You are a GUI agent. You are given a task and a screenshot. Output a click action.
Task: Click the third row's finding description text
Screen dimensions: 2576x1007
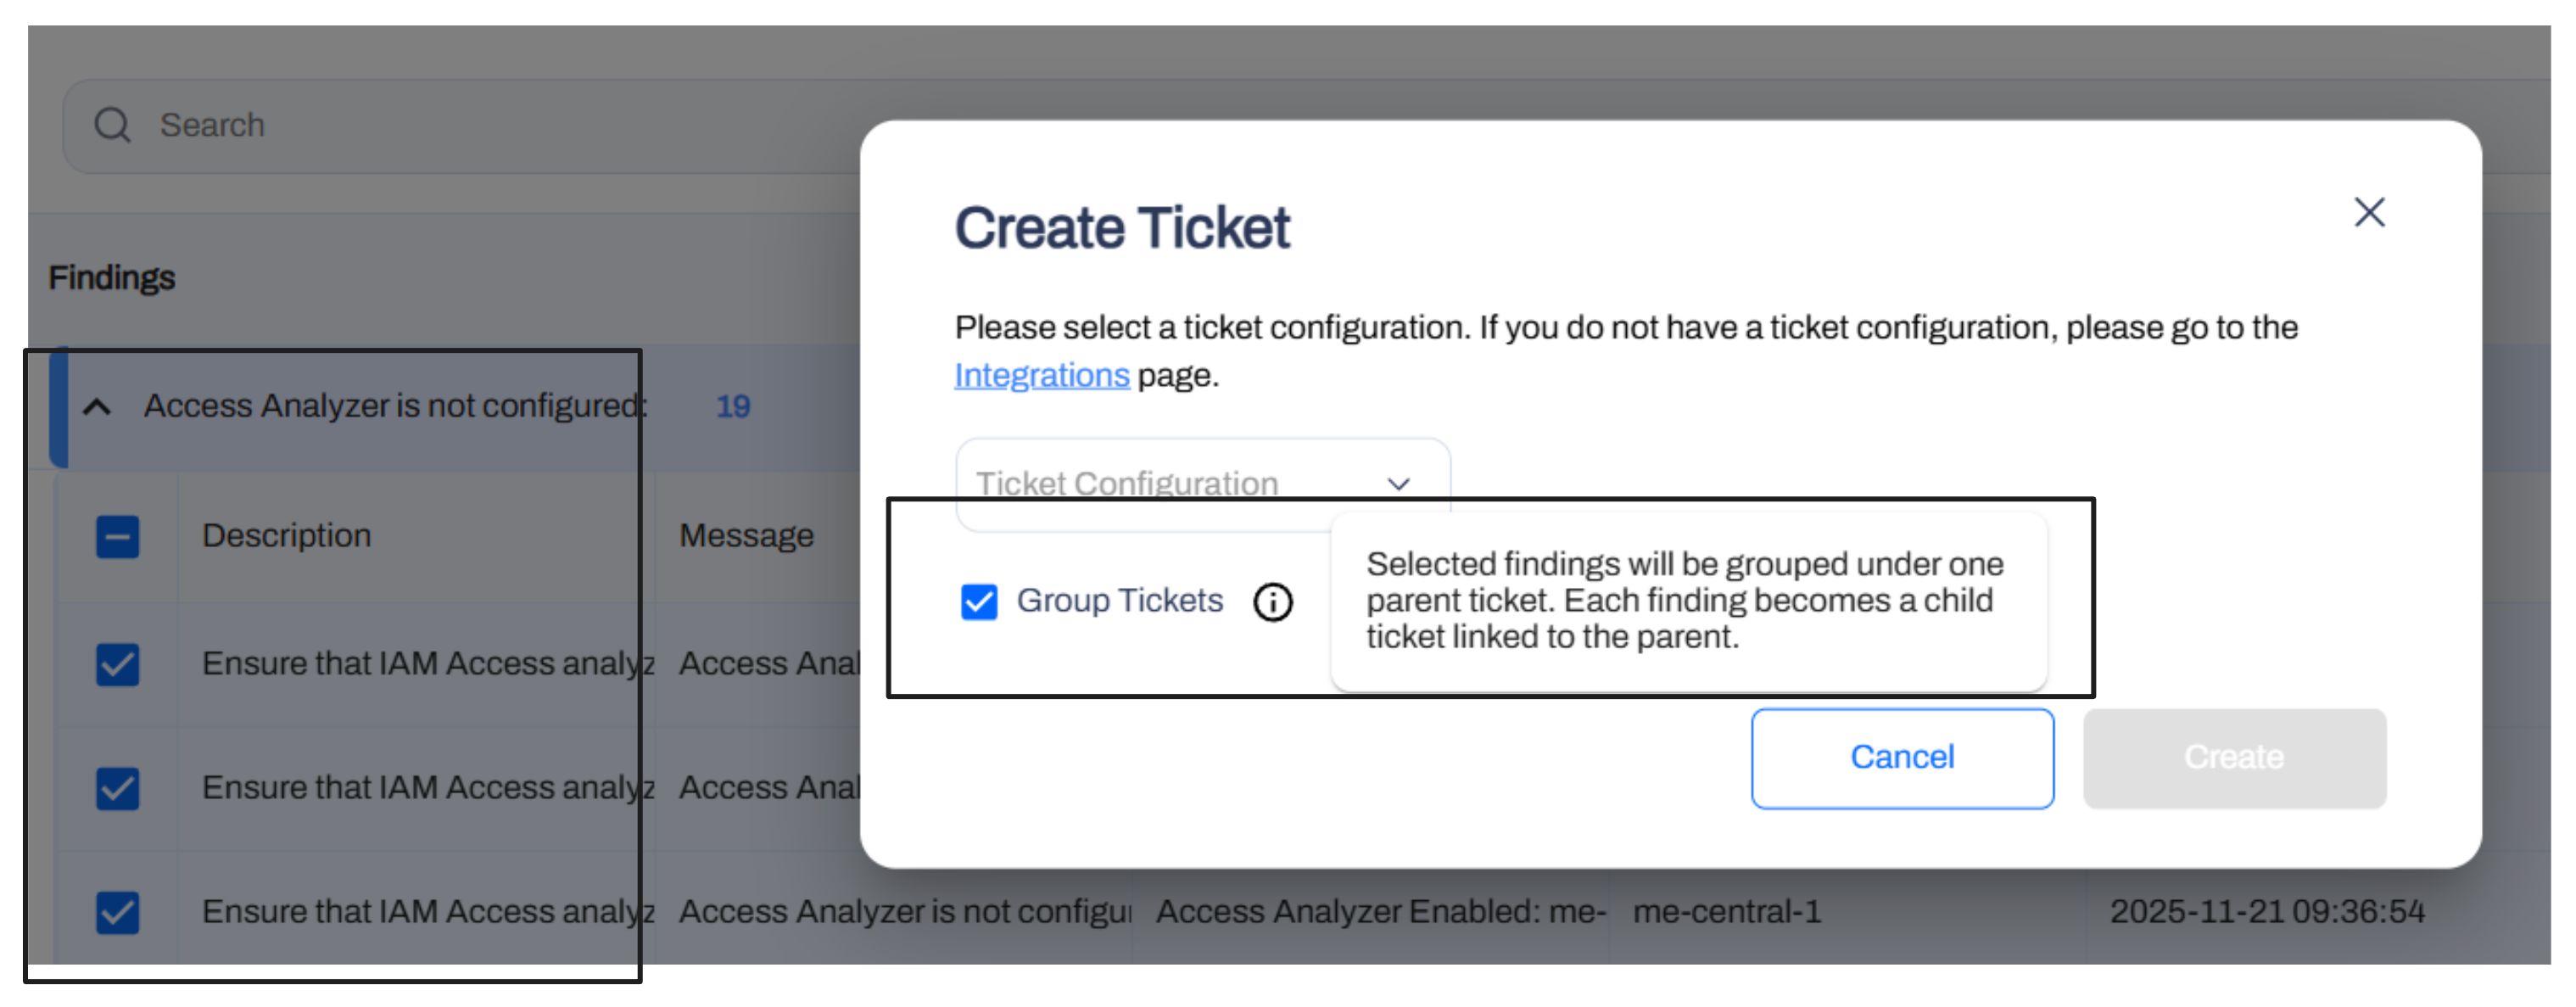427,912
